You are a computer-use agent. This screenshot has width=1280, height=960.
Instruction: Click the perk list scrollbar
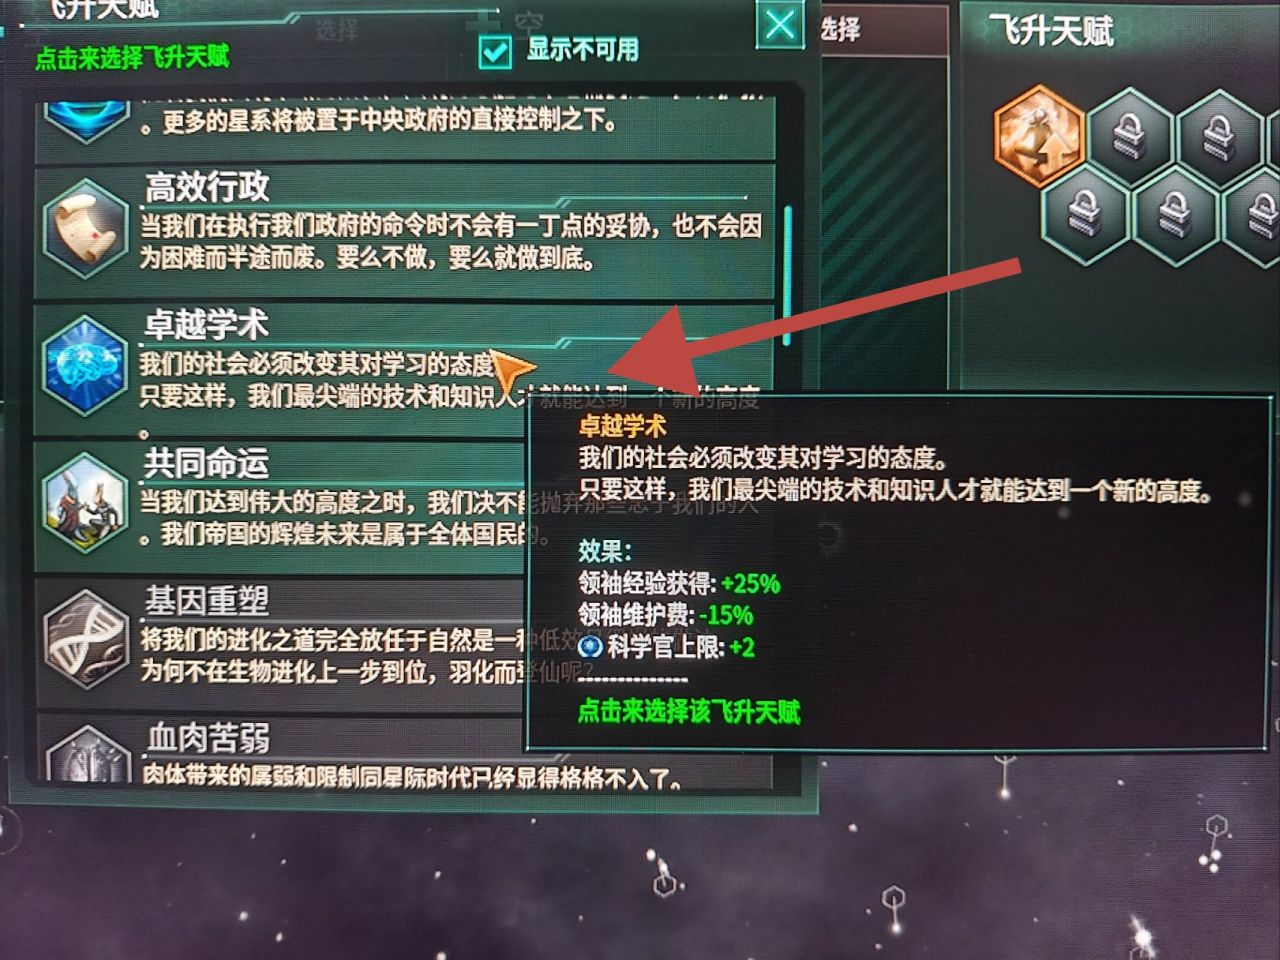tap(788, 275)
